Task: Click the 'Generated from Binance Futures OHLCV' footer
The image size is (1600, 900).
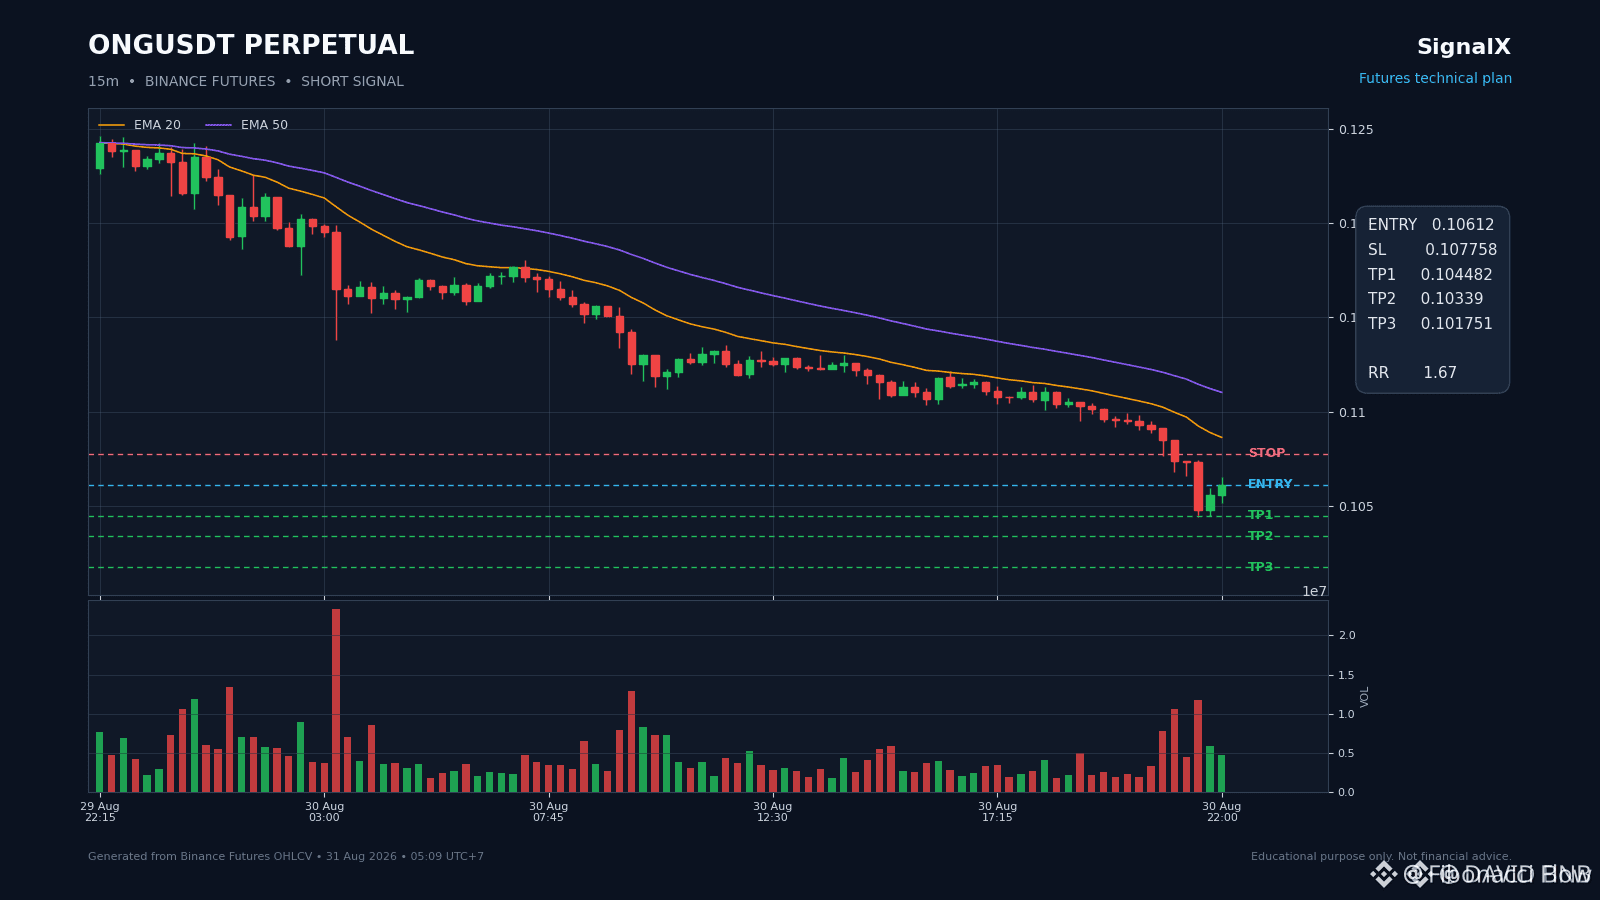Action: 286,857
